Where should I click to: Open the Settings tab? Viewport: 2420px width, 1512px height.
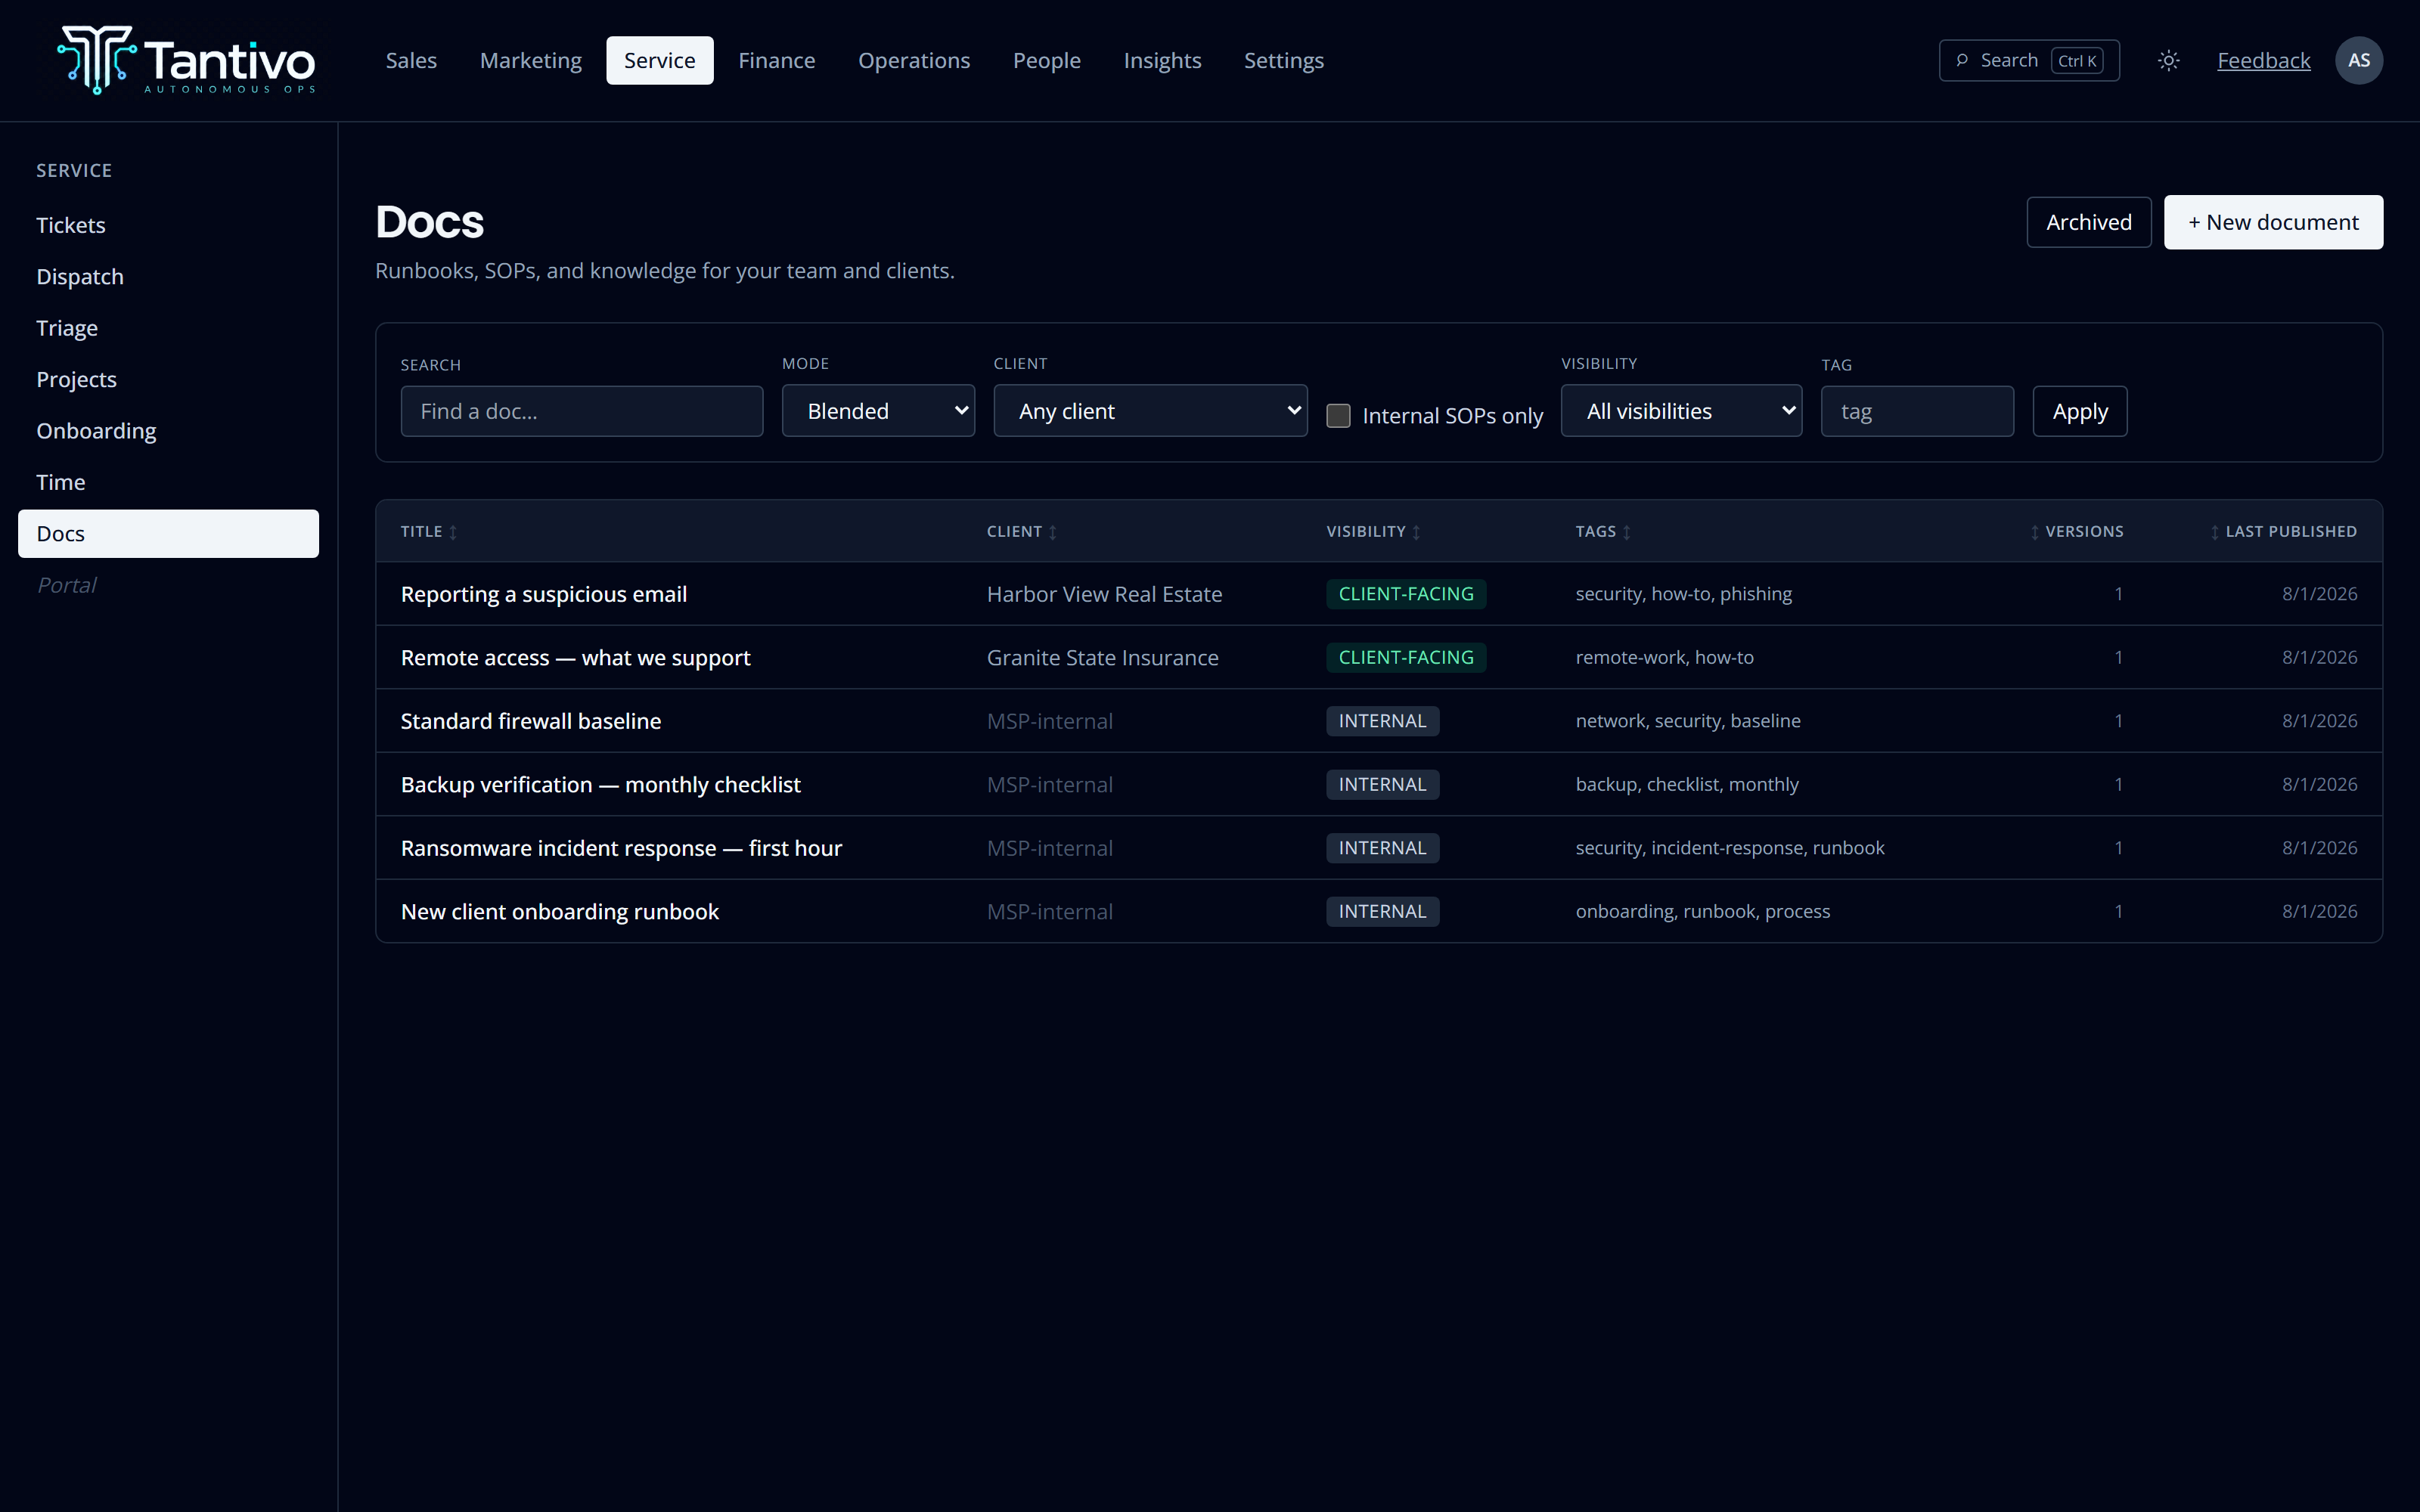coord(1283,60)
